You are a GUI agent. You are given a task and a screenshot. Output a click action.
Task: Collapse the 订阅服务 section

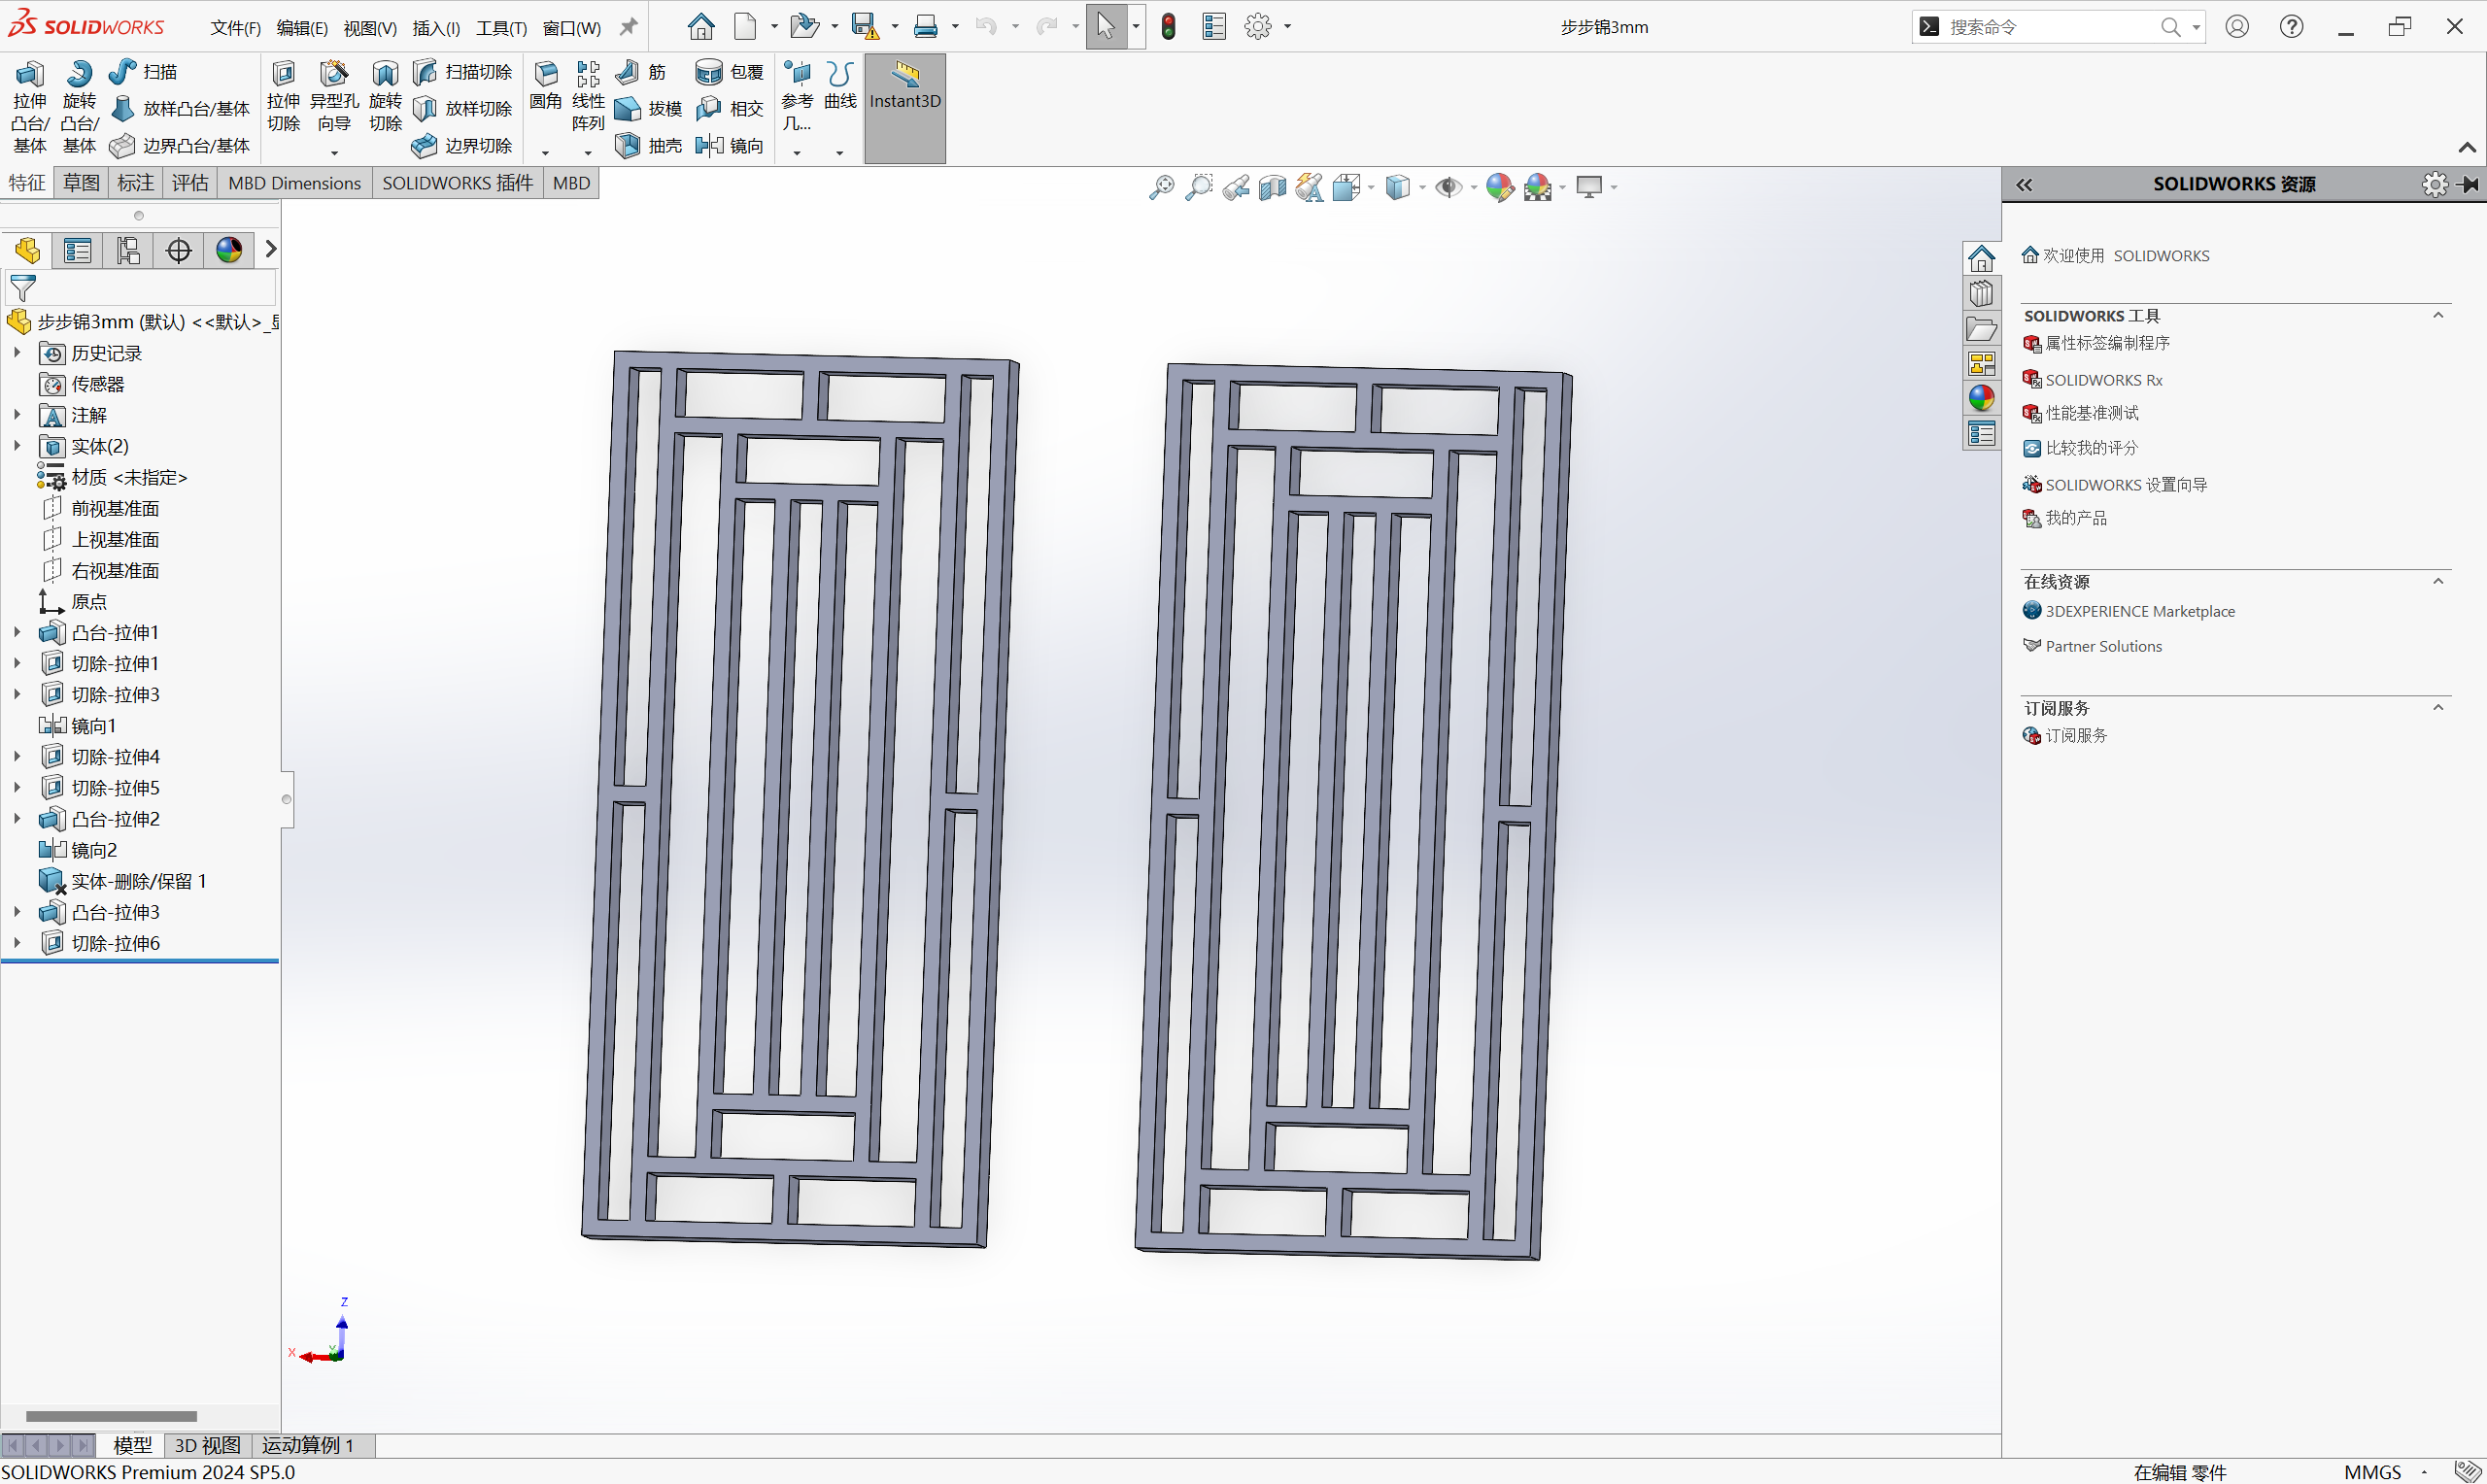2438,708
